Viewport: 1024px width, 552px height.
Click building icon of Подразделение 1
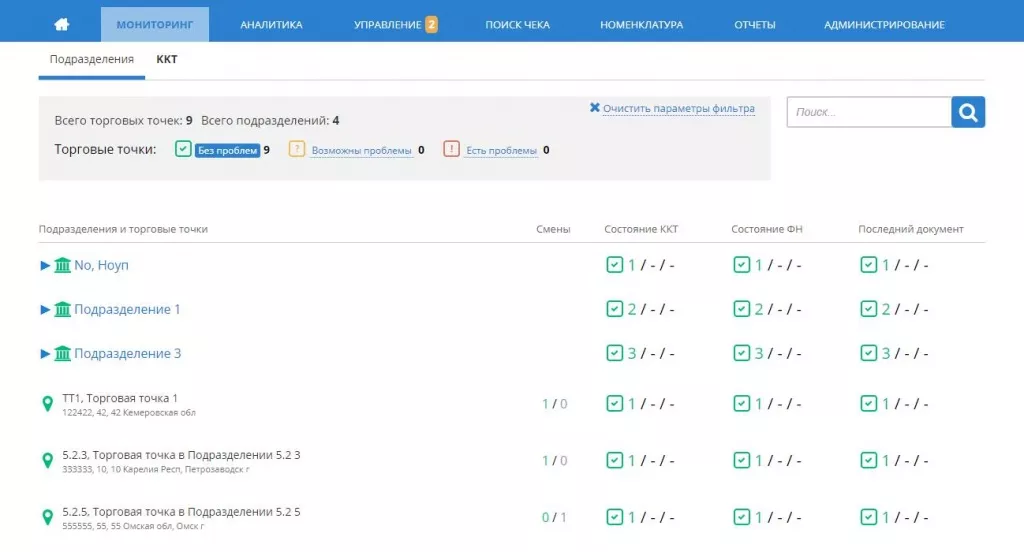point(63,310)
